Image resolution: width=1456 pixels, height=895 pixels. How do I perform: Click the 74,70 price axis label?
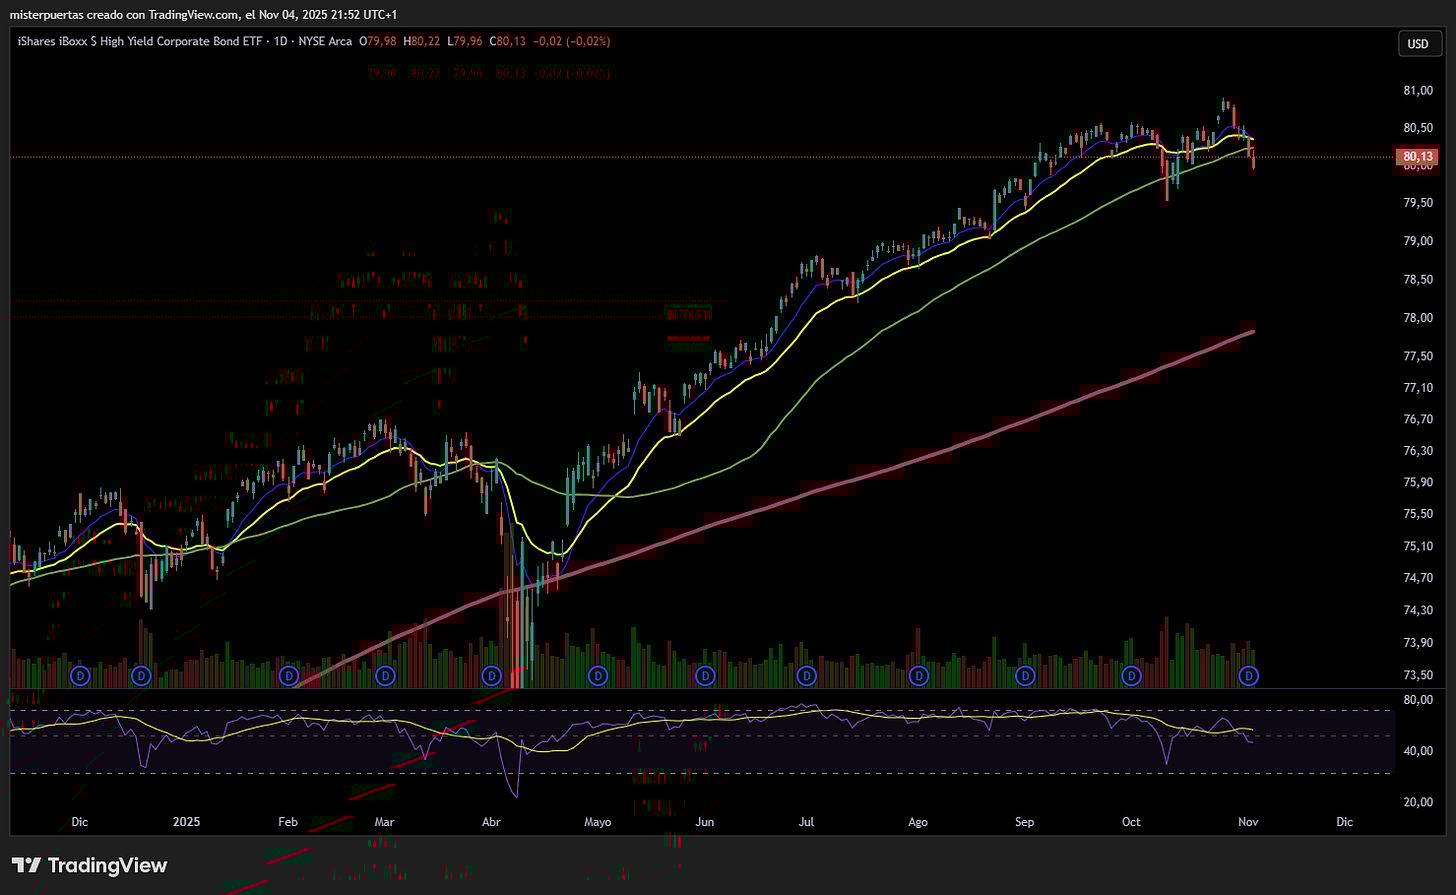click(1417, 578)
